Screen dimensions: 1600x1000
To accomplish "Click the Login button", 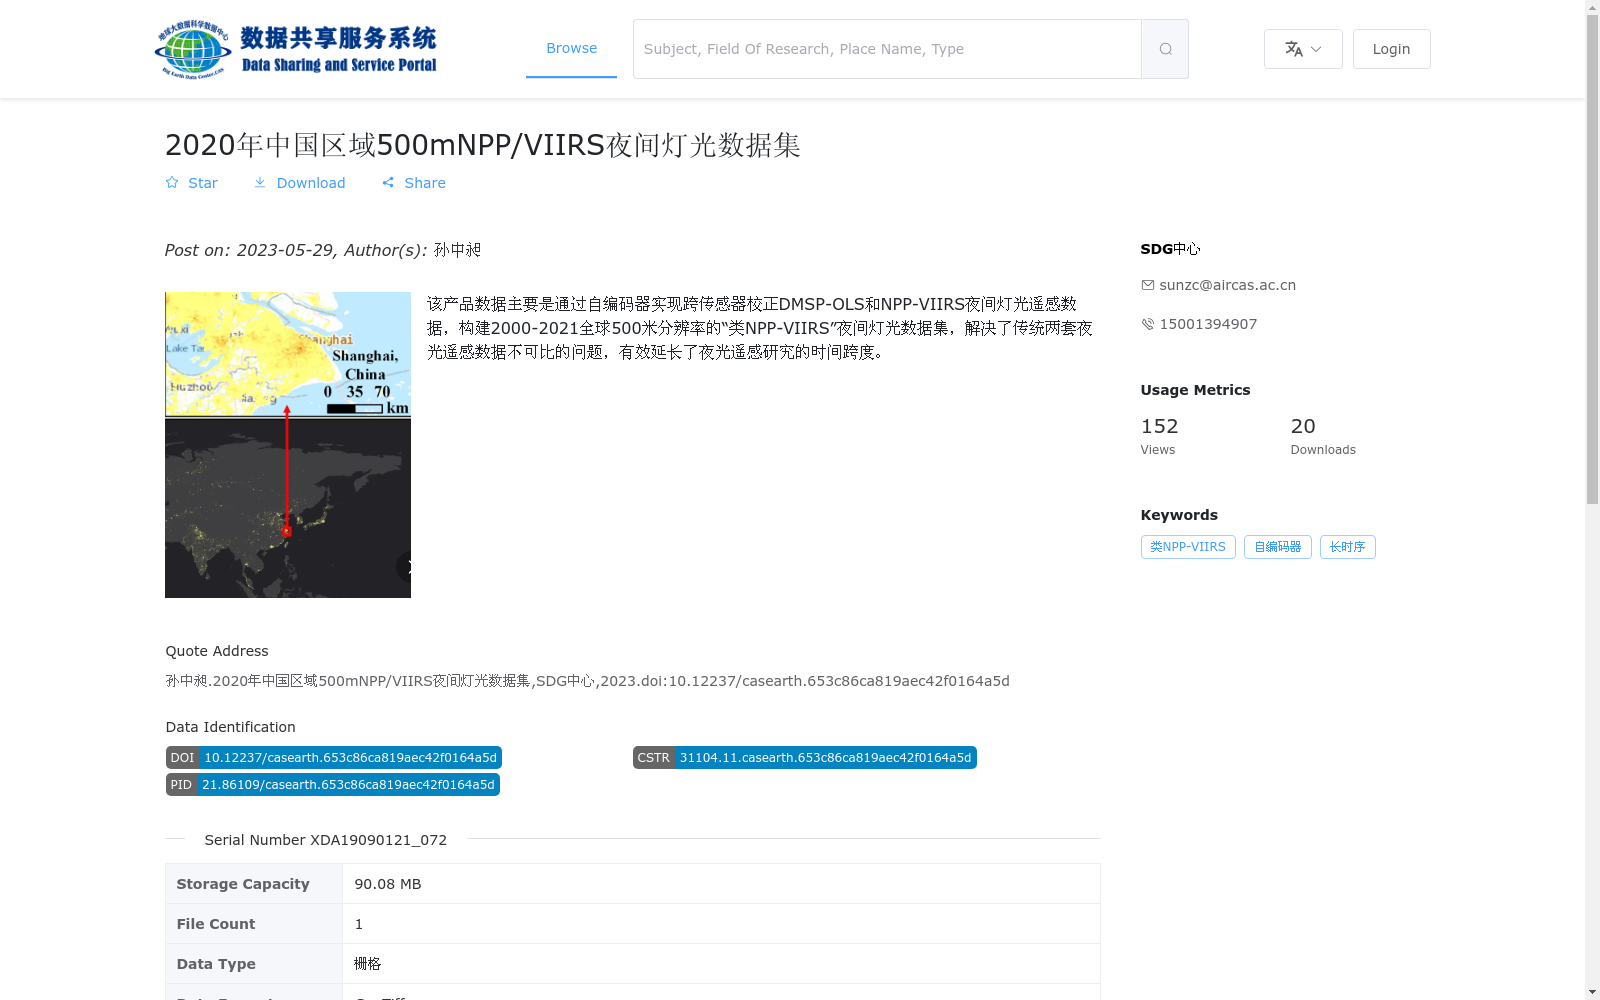I will pos(1391,49).
